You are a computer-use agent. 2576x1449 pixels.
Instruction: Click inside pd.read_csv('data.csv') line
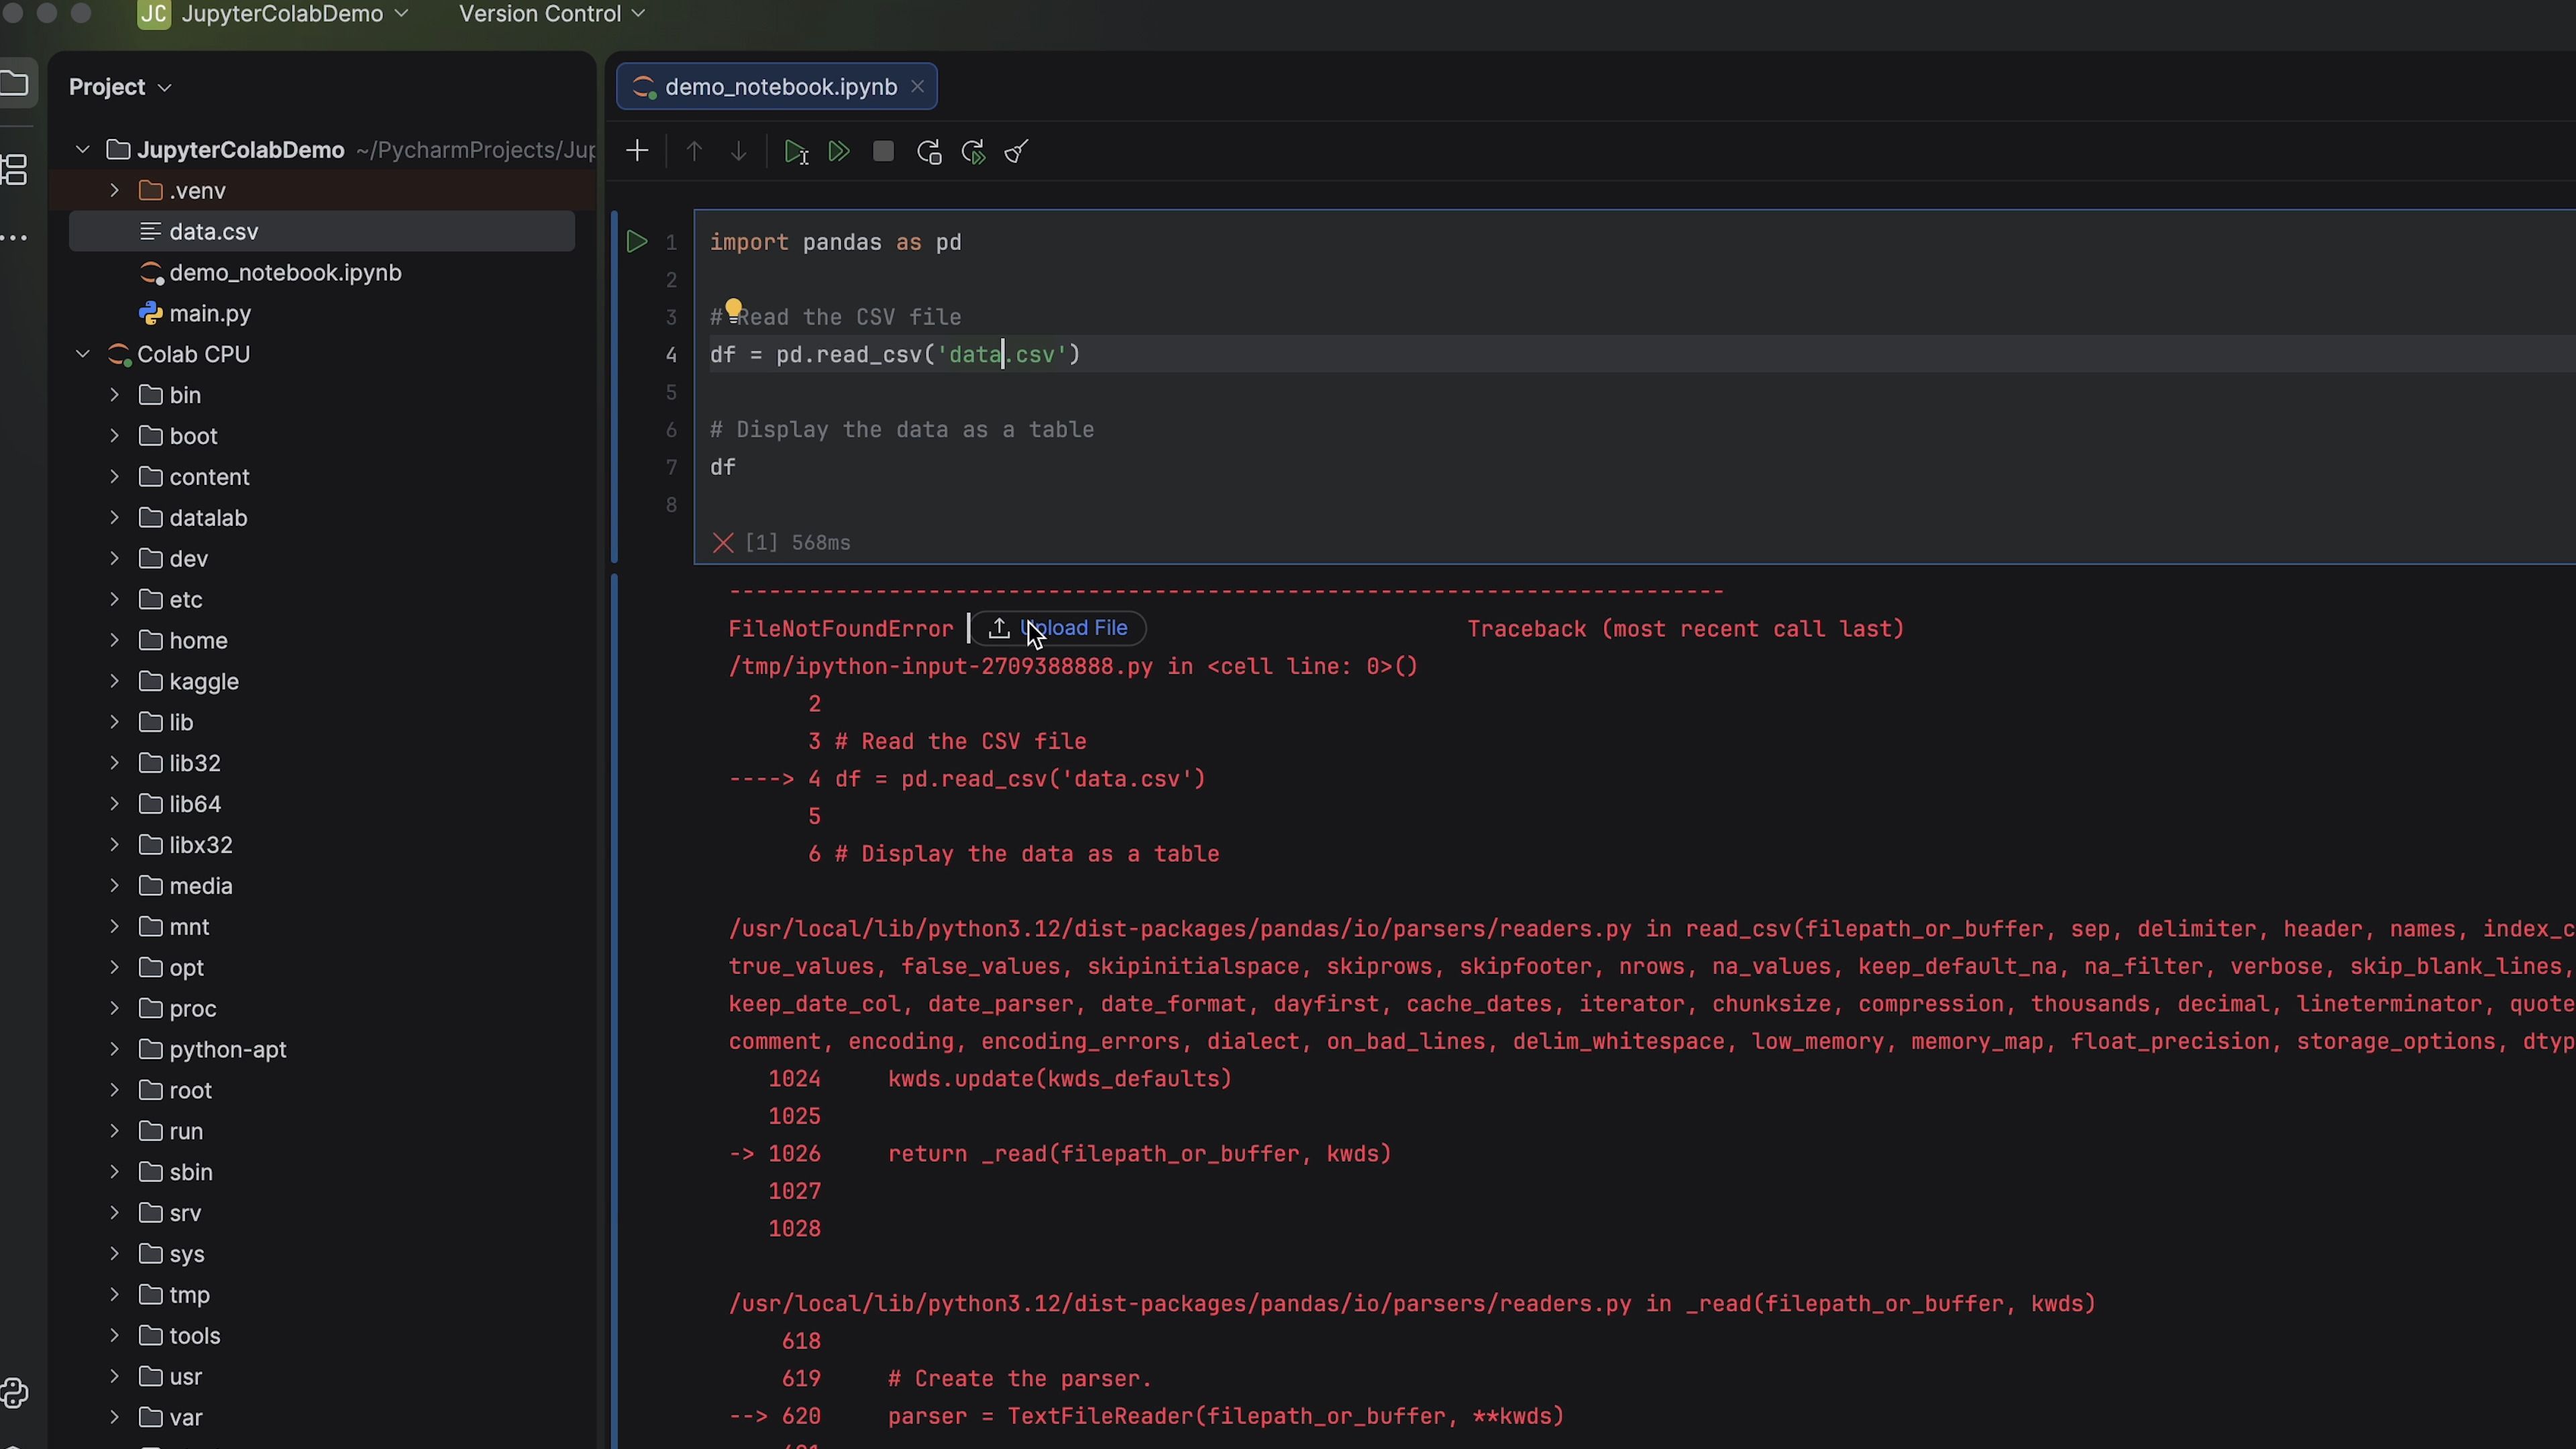pyautogui.click(x=895, y=355)
